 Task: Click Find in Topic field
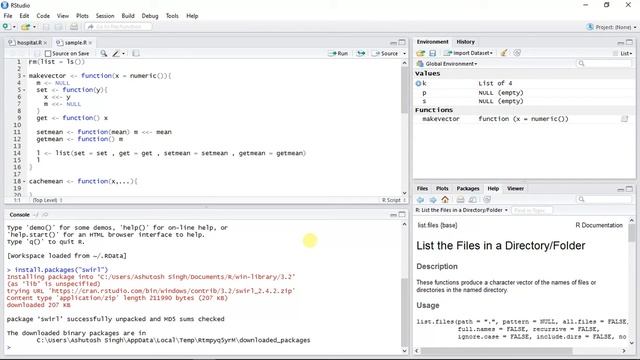532,210
